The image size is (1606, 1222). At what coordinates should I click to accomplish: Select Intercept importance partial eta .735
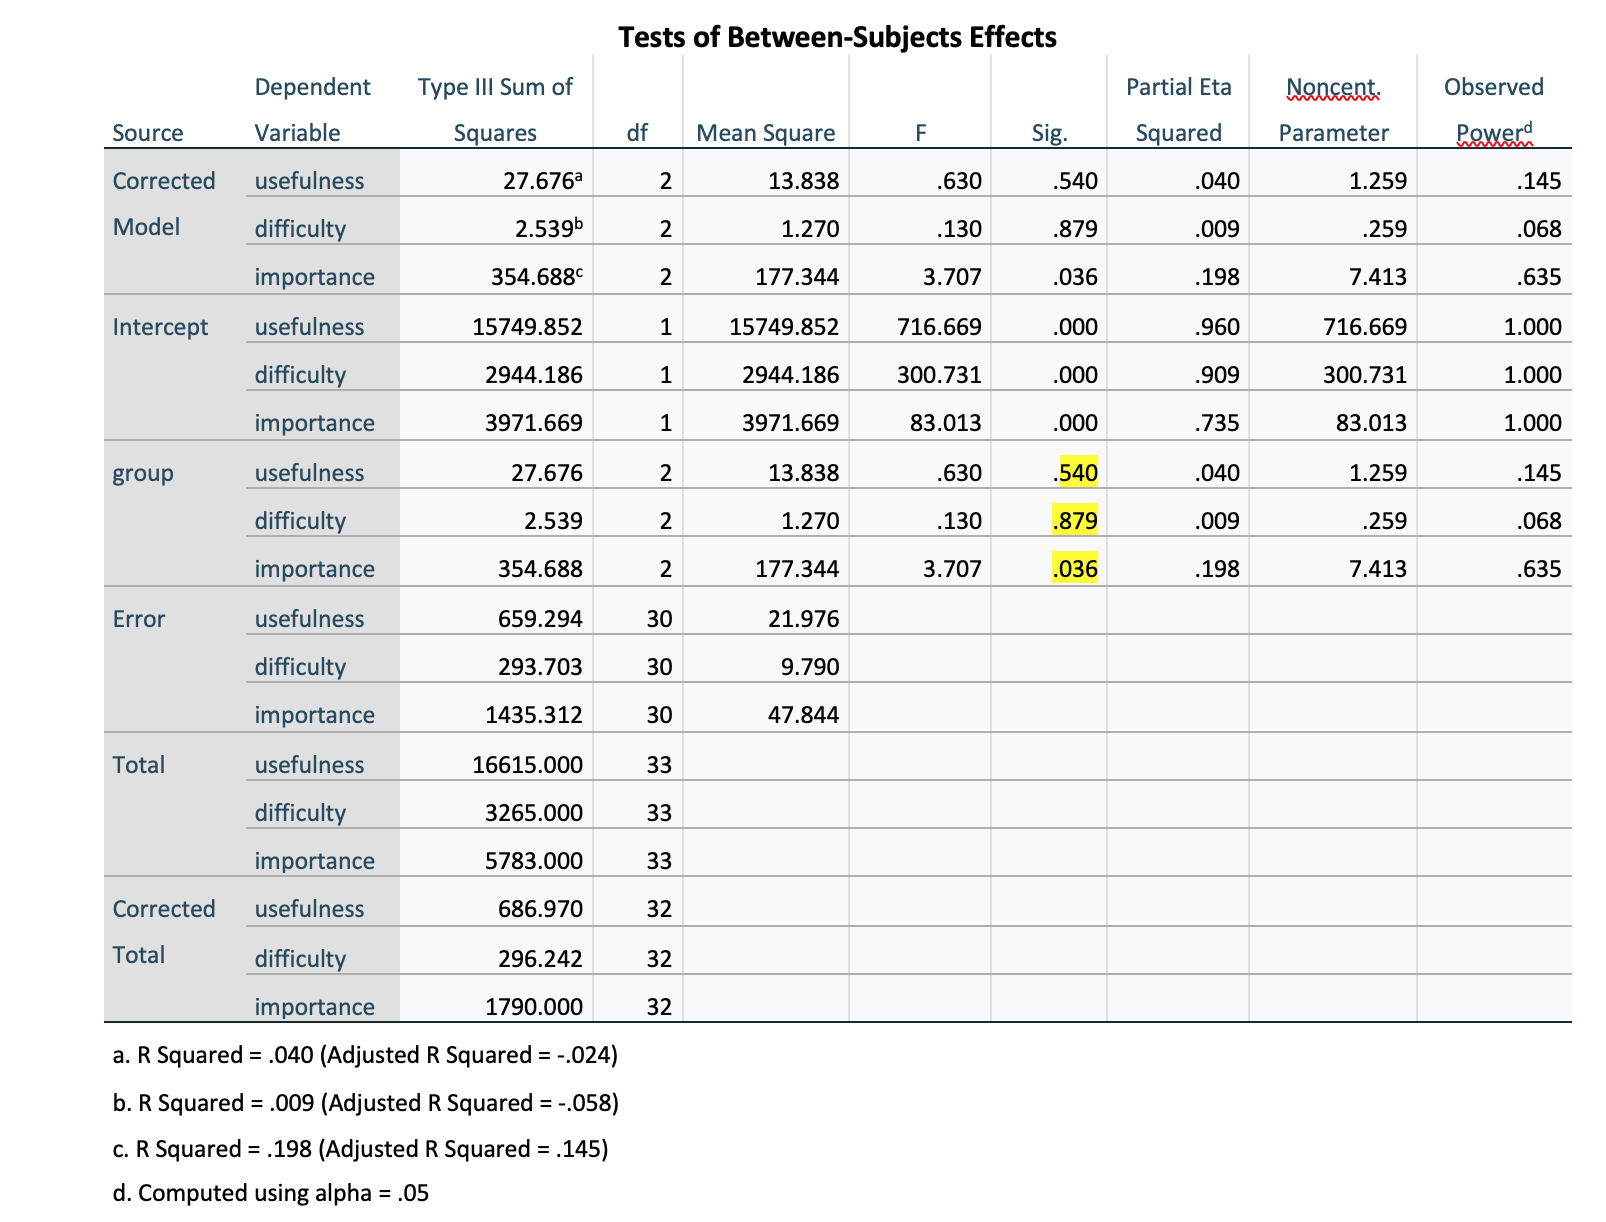tap(1217, 423)
